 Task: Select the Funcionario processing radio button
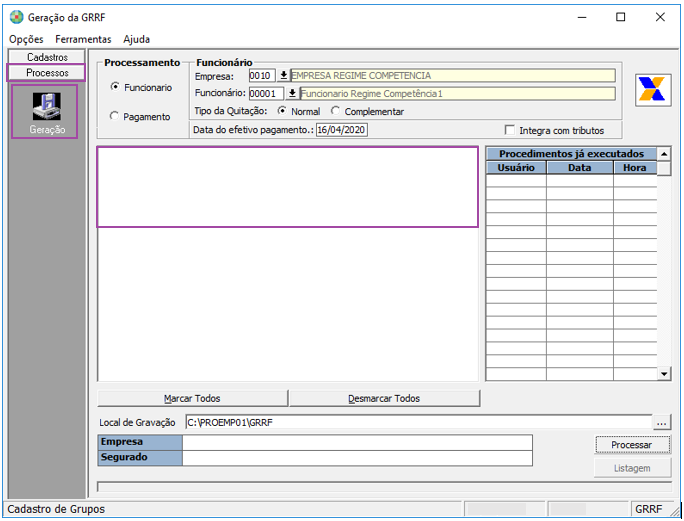click(115, 88)
